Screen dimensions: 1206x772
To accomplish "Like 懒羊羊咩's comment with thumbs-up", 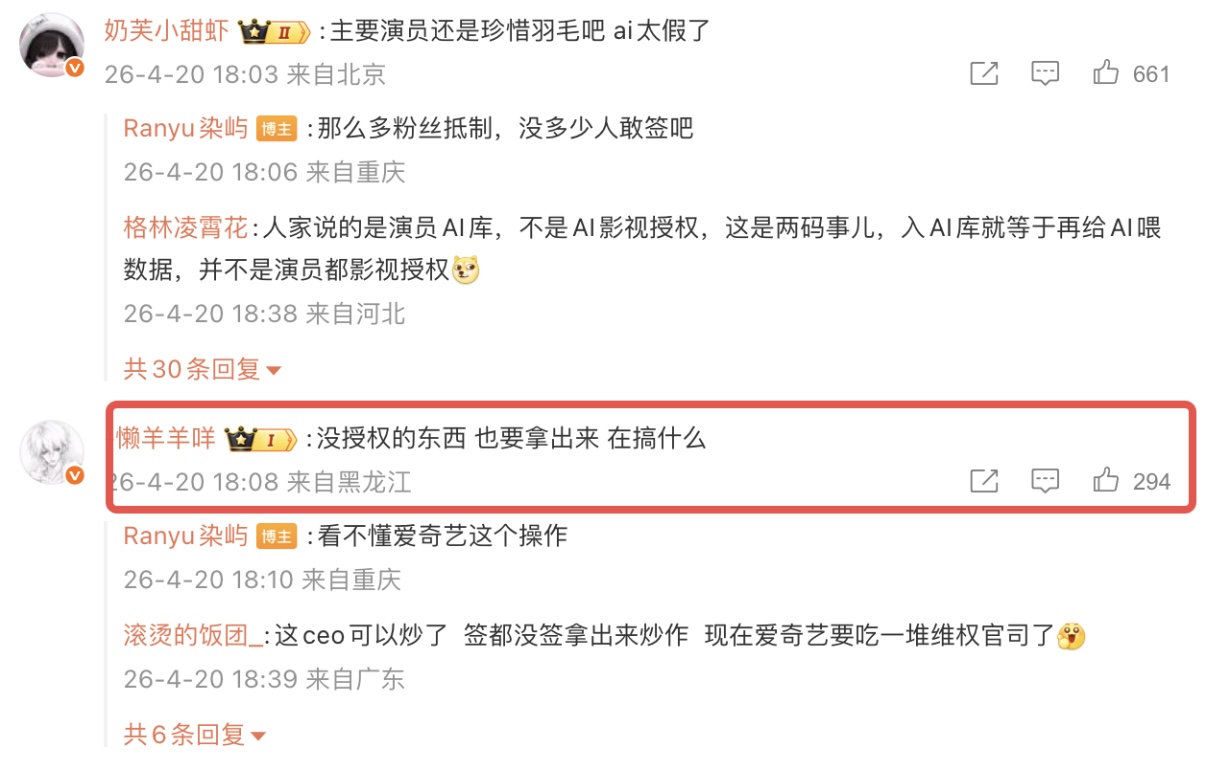I will coord(1106,481).
